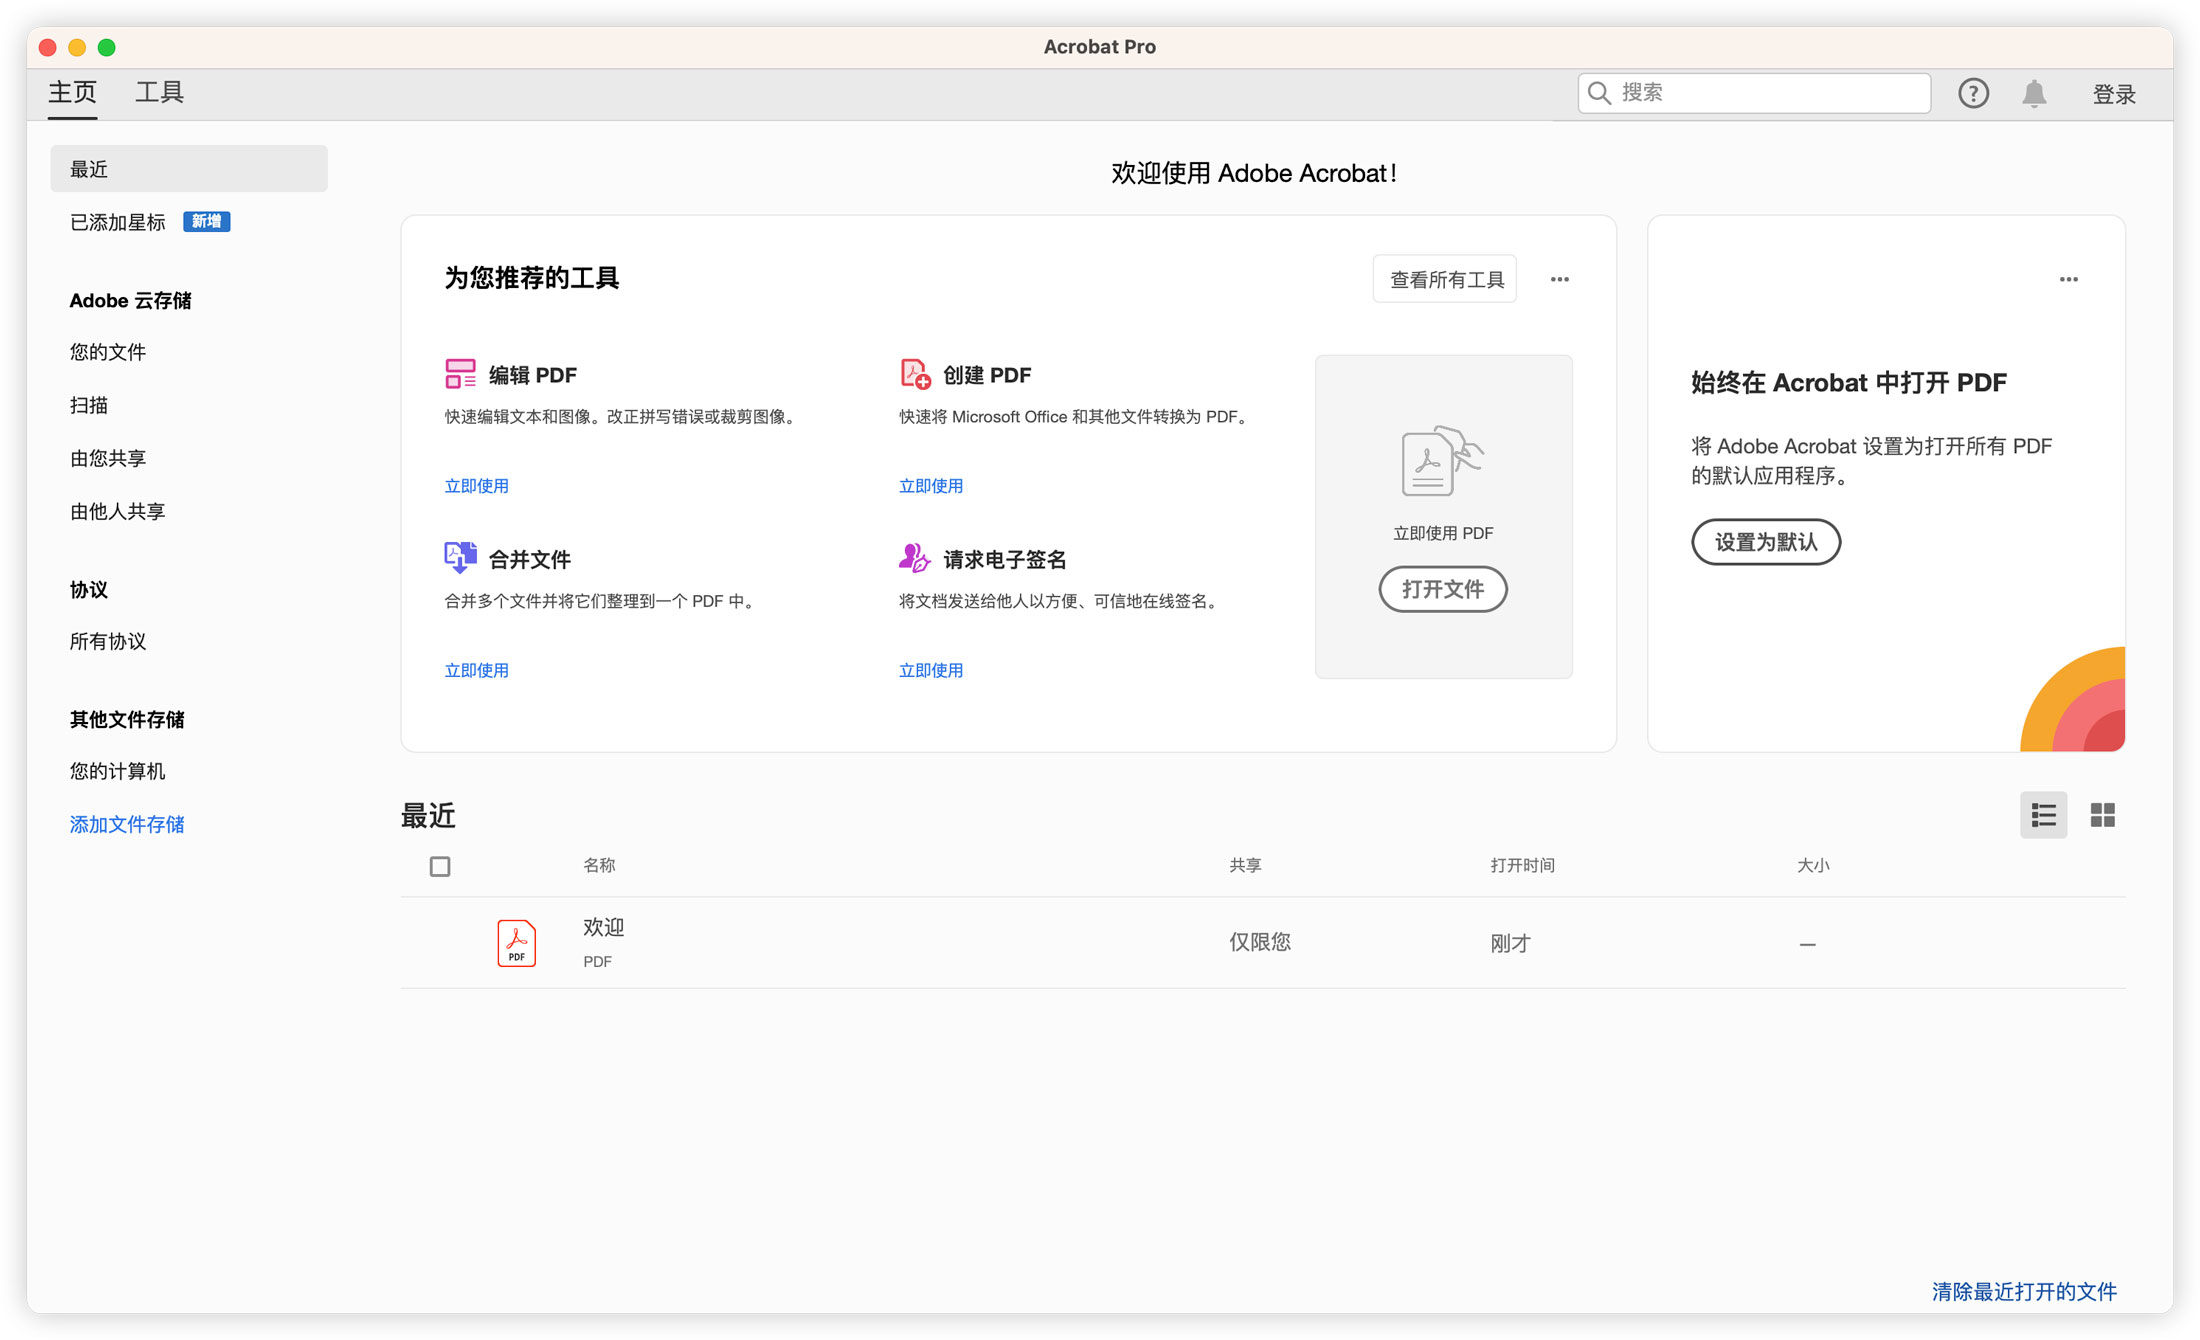Screen dimensions: 2200x1340
Task: Click the Create PDF tool icon
Action: [915, 374]
